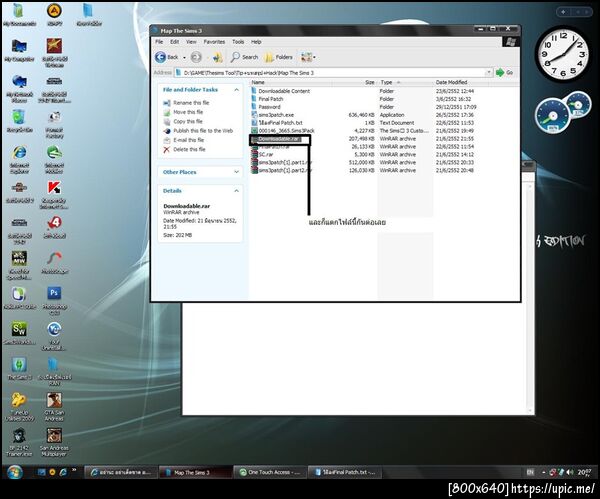Screen dimensions: 600x499
Task: Open the Search toolbar button
Action: [245, 57]
